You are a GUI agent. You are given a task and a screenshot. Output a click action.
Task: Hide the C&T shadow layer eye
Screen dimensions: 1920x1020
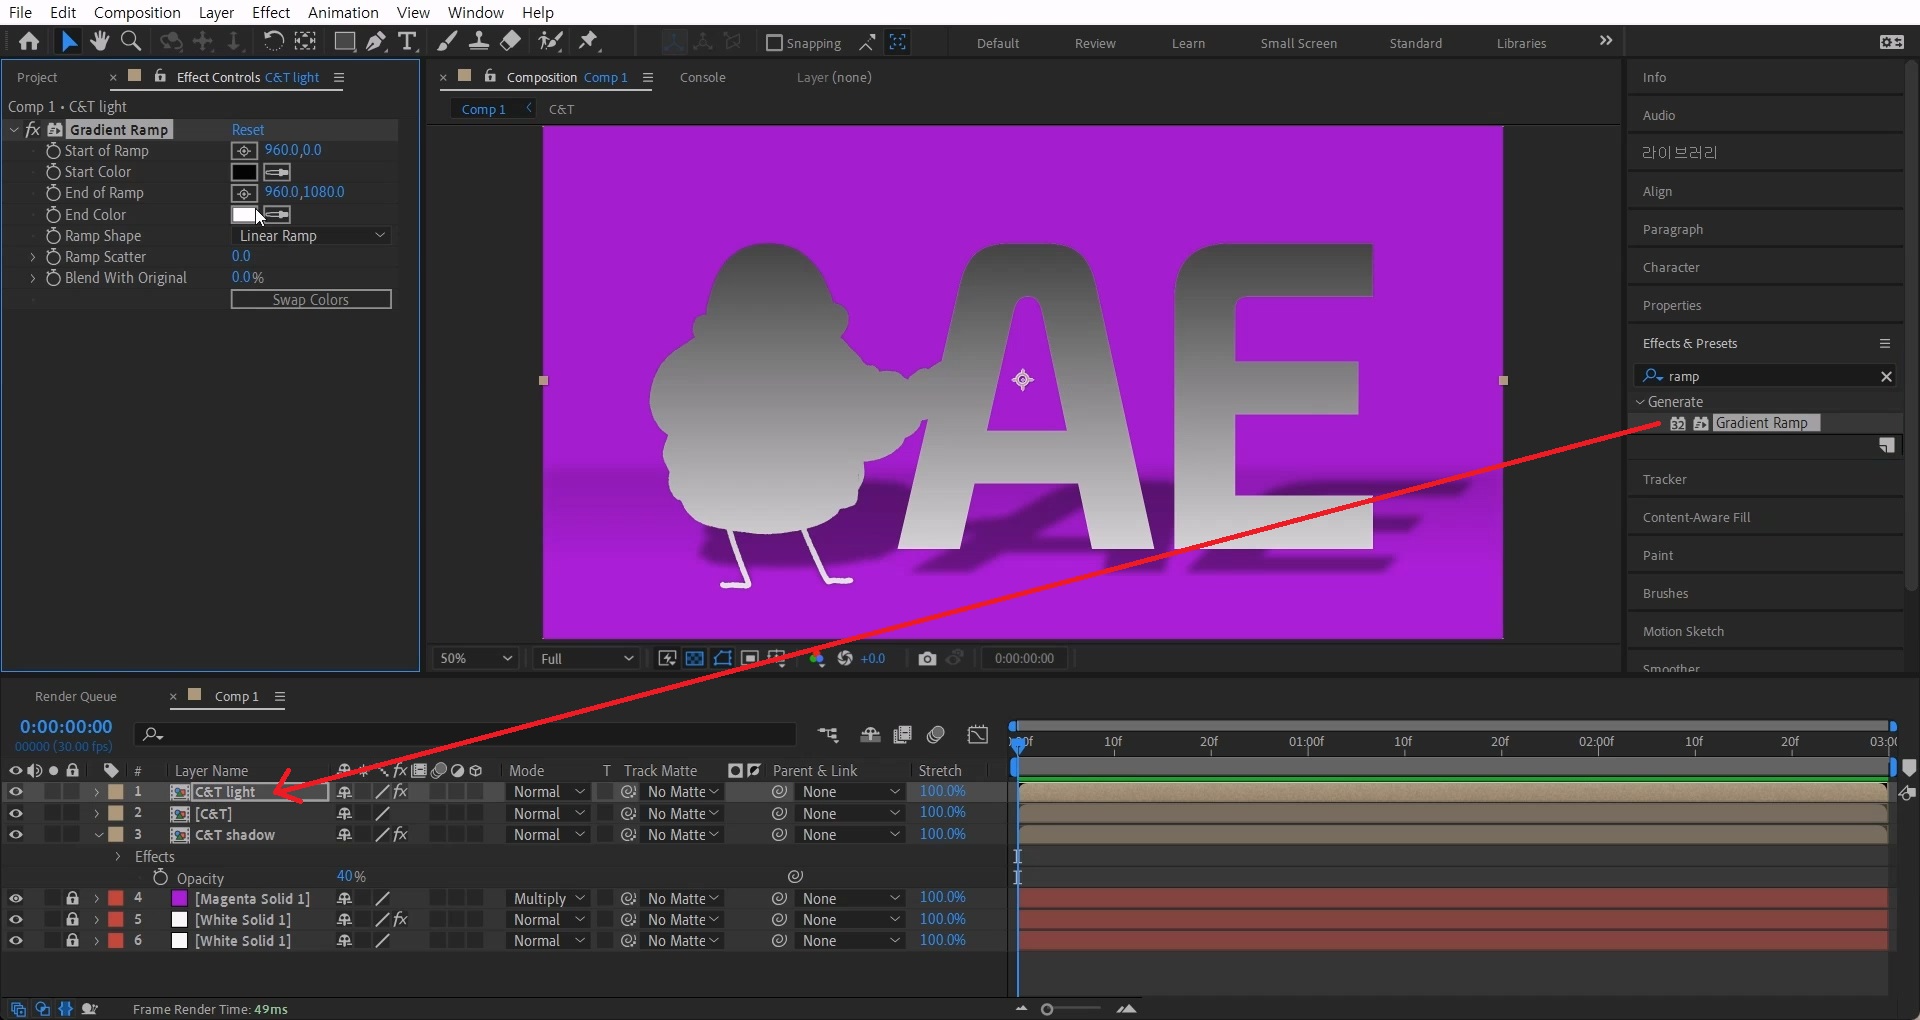[15, 834]
